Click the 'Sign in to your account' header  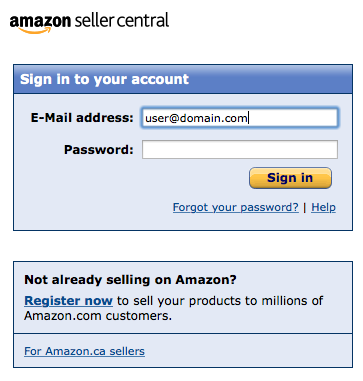click(104, 79)
